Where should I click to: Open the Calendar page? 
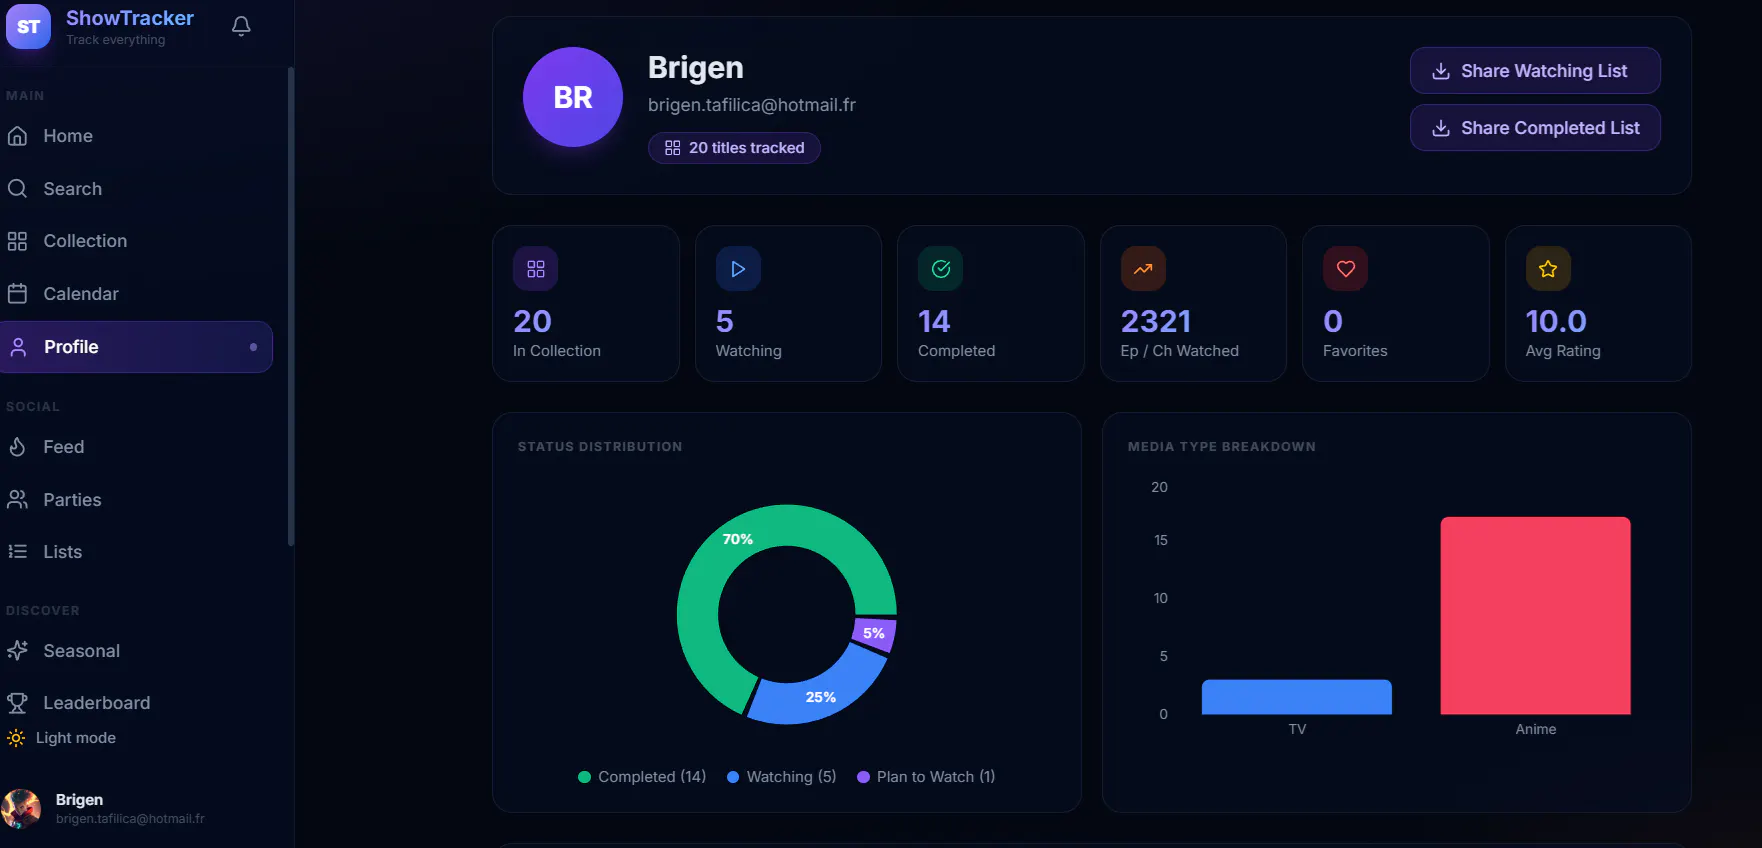[136, 294]
